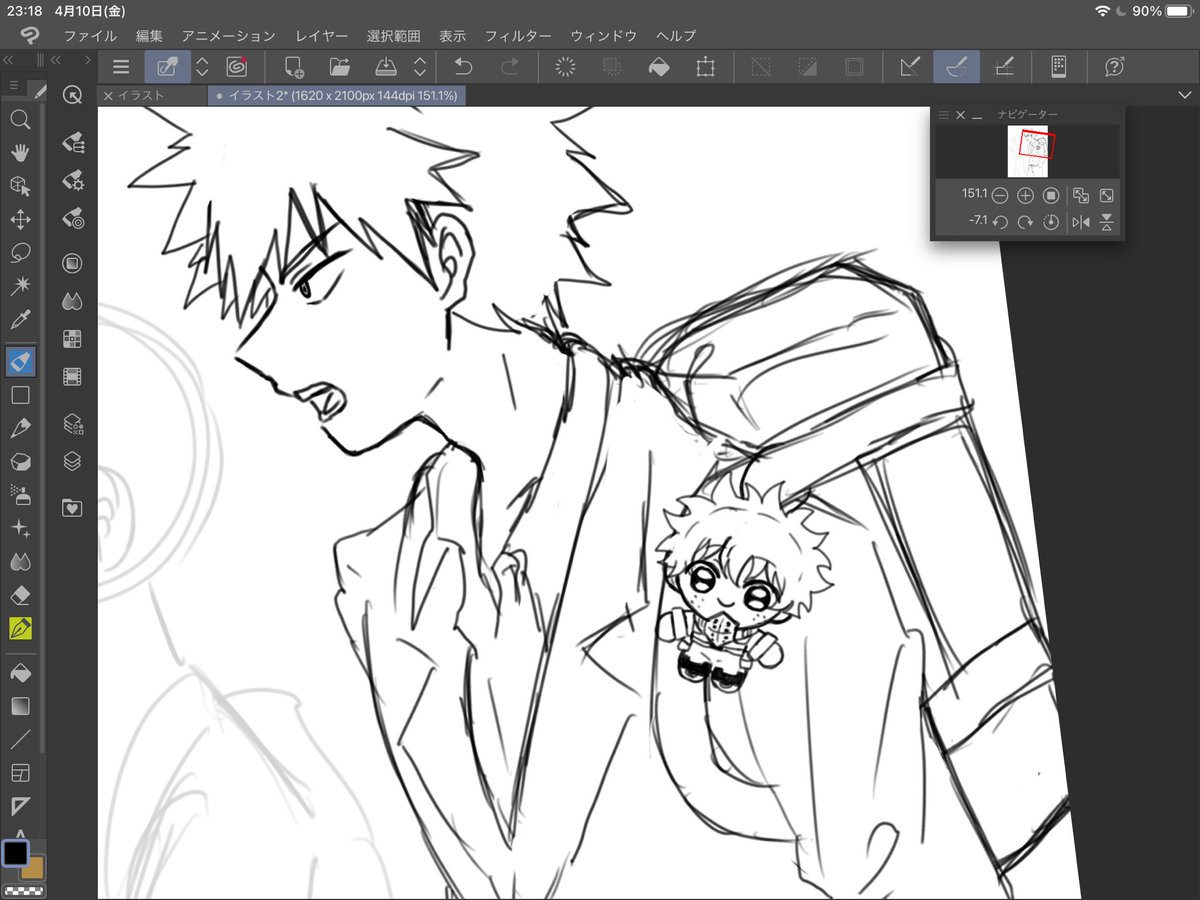Select the Airbrush spray tool
Image resolution: width=1200 pixels, height=900 pixels.
point(19,494)
